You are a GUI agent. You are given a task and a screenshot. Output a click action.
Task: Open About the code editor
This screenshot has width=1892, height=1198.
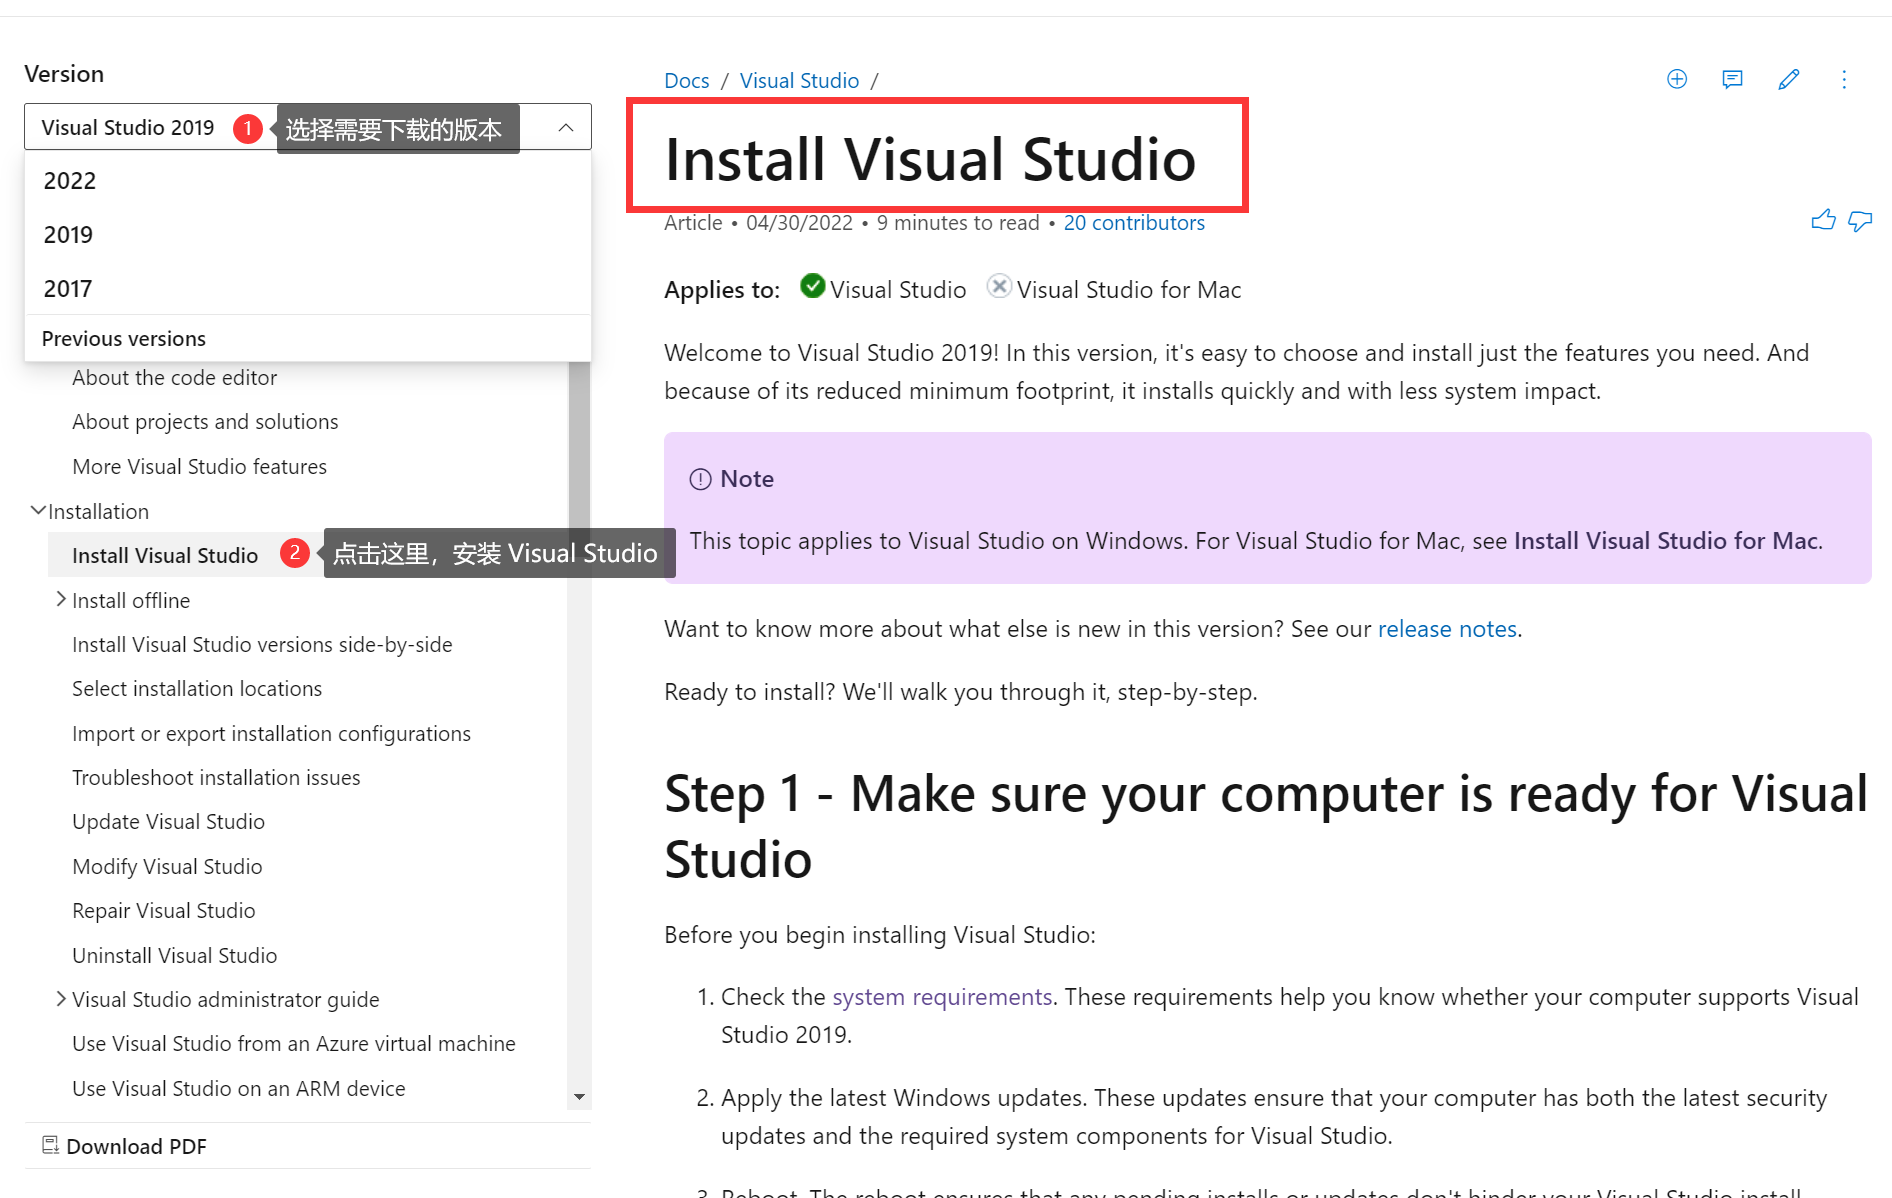[x=174, y=378]
